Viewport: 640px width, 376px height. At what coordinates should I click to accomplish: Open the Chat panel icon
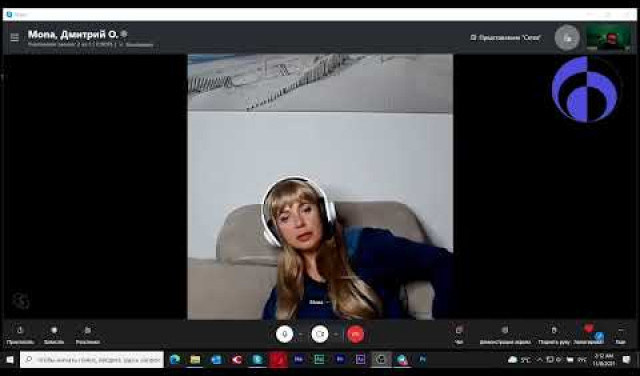[x=459, y=334]
